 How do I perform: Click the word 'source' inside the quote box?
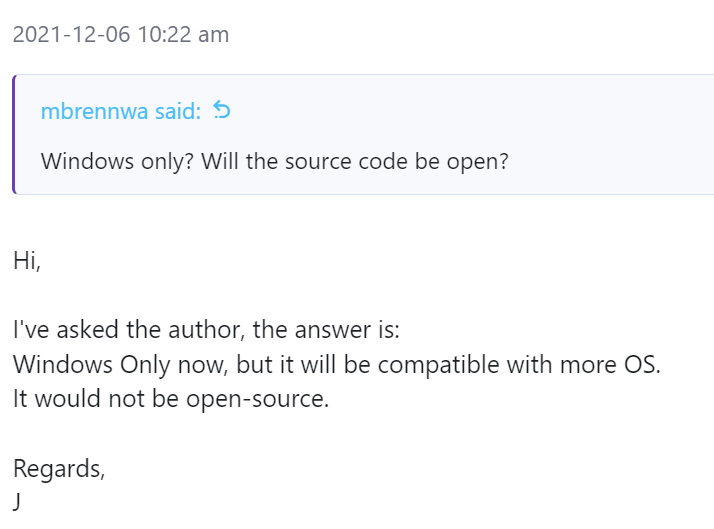point(318,162)
